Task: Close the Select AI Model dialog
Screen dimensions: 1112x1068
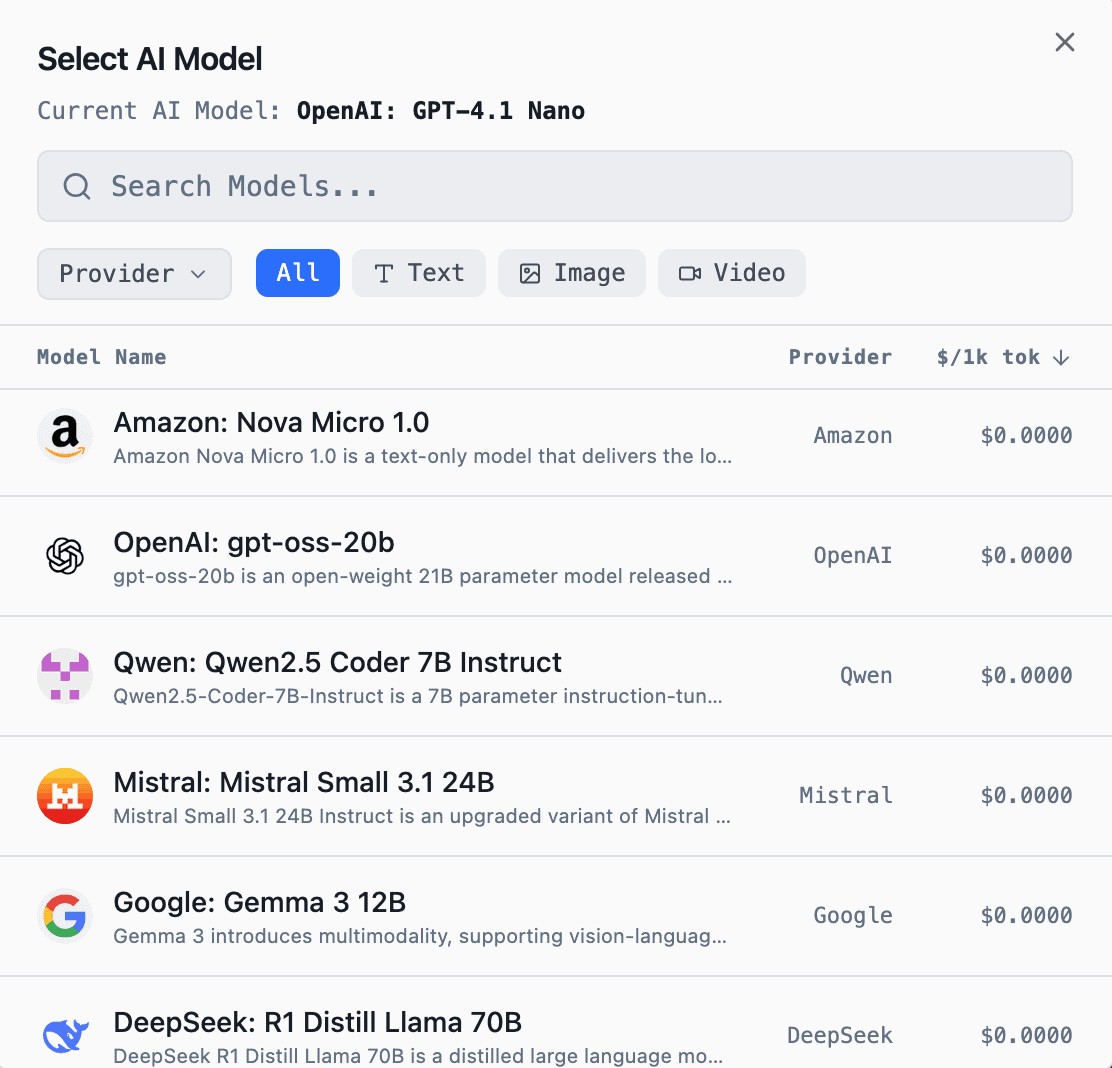Action: [1065, 42]
